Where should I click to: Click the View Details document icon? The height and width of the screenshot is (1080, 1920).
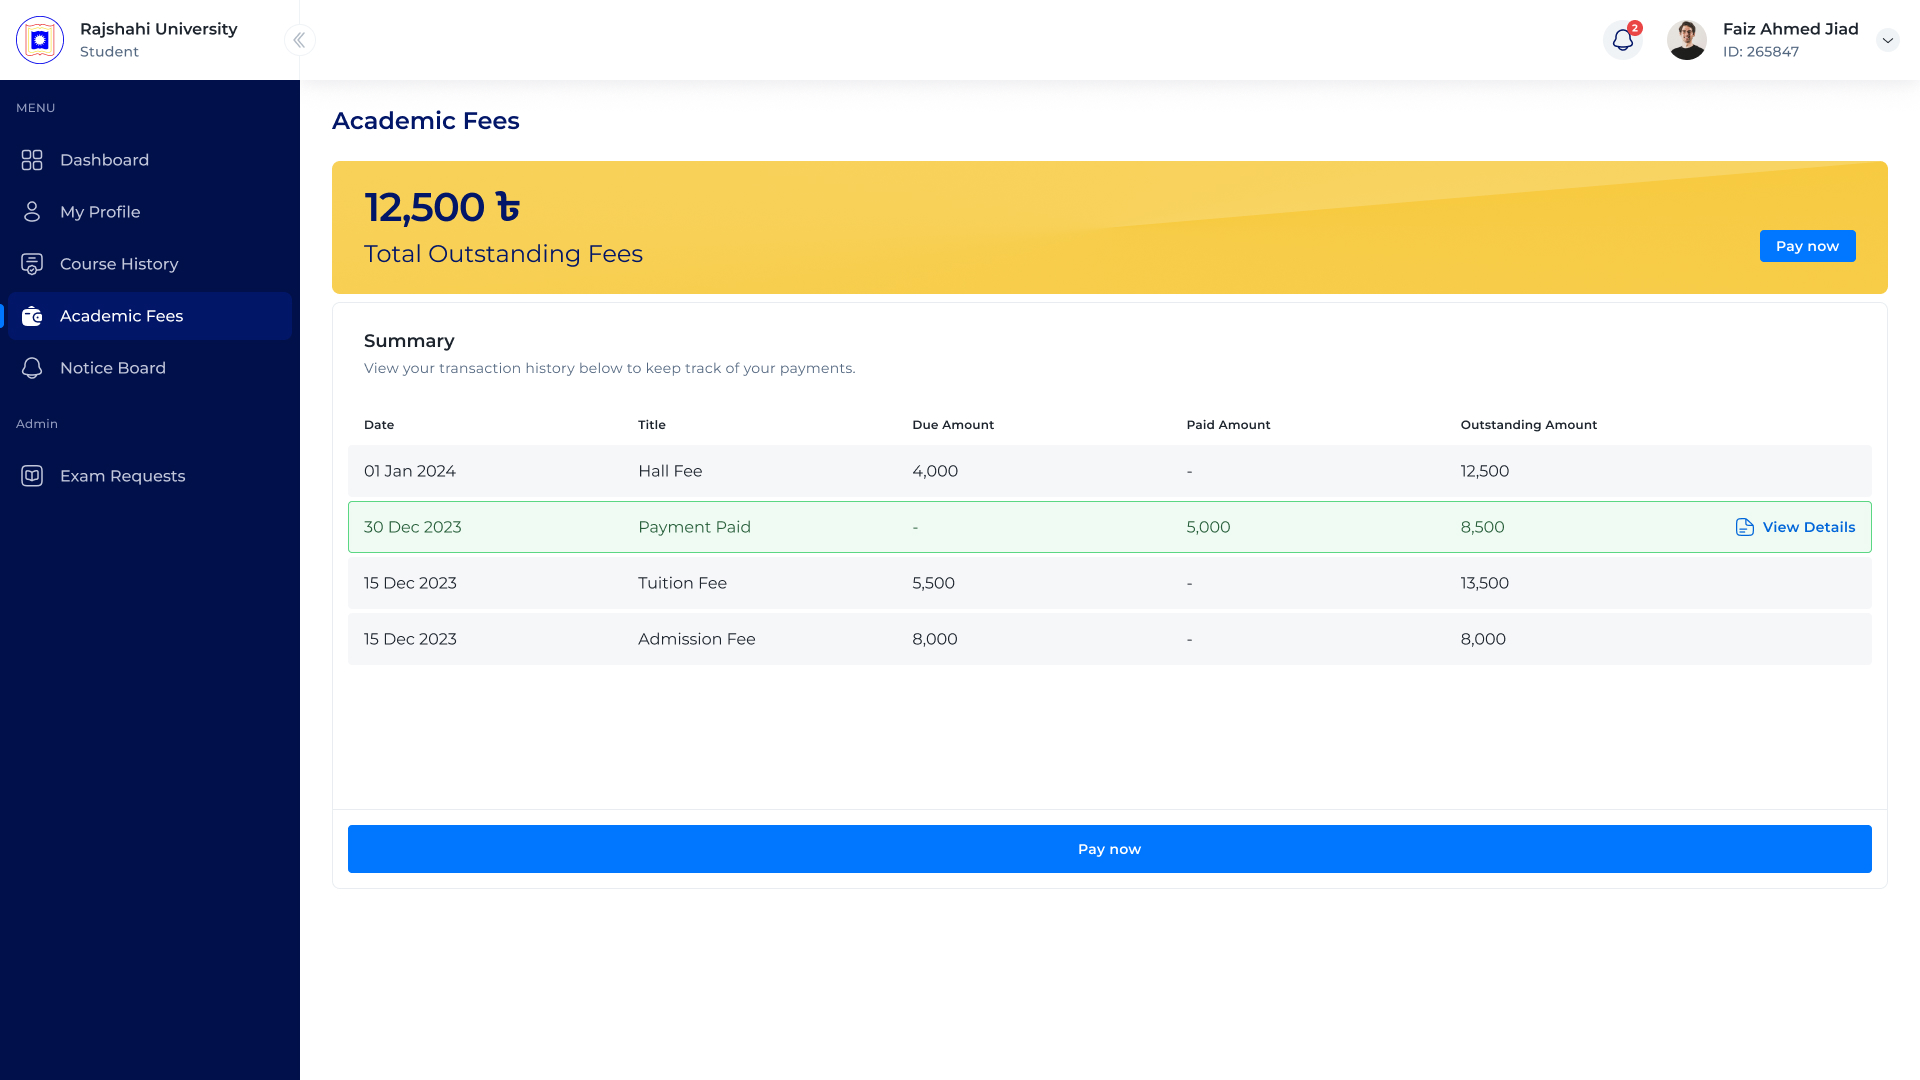(1745, 527)
